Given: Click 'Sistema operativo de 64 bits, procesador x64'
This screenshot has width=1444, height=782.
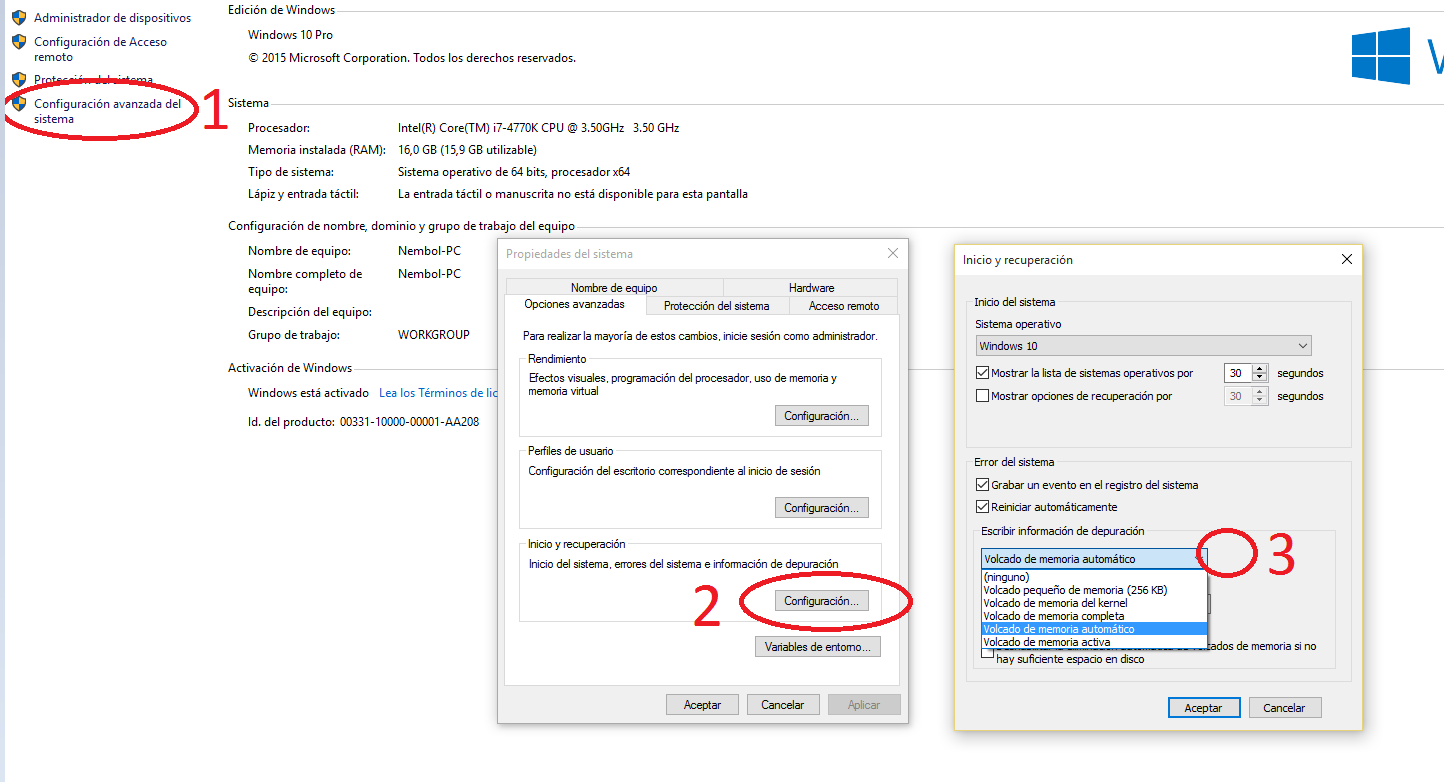Looking at the screenshot, I should click(x=514, y=172).
